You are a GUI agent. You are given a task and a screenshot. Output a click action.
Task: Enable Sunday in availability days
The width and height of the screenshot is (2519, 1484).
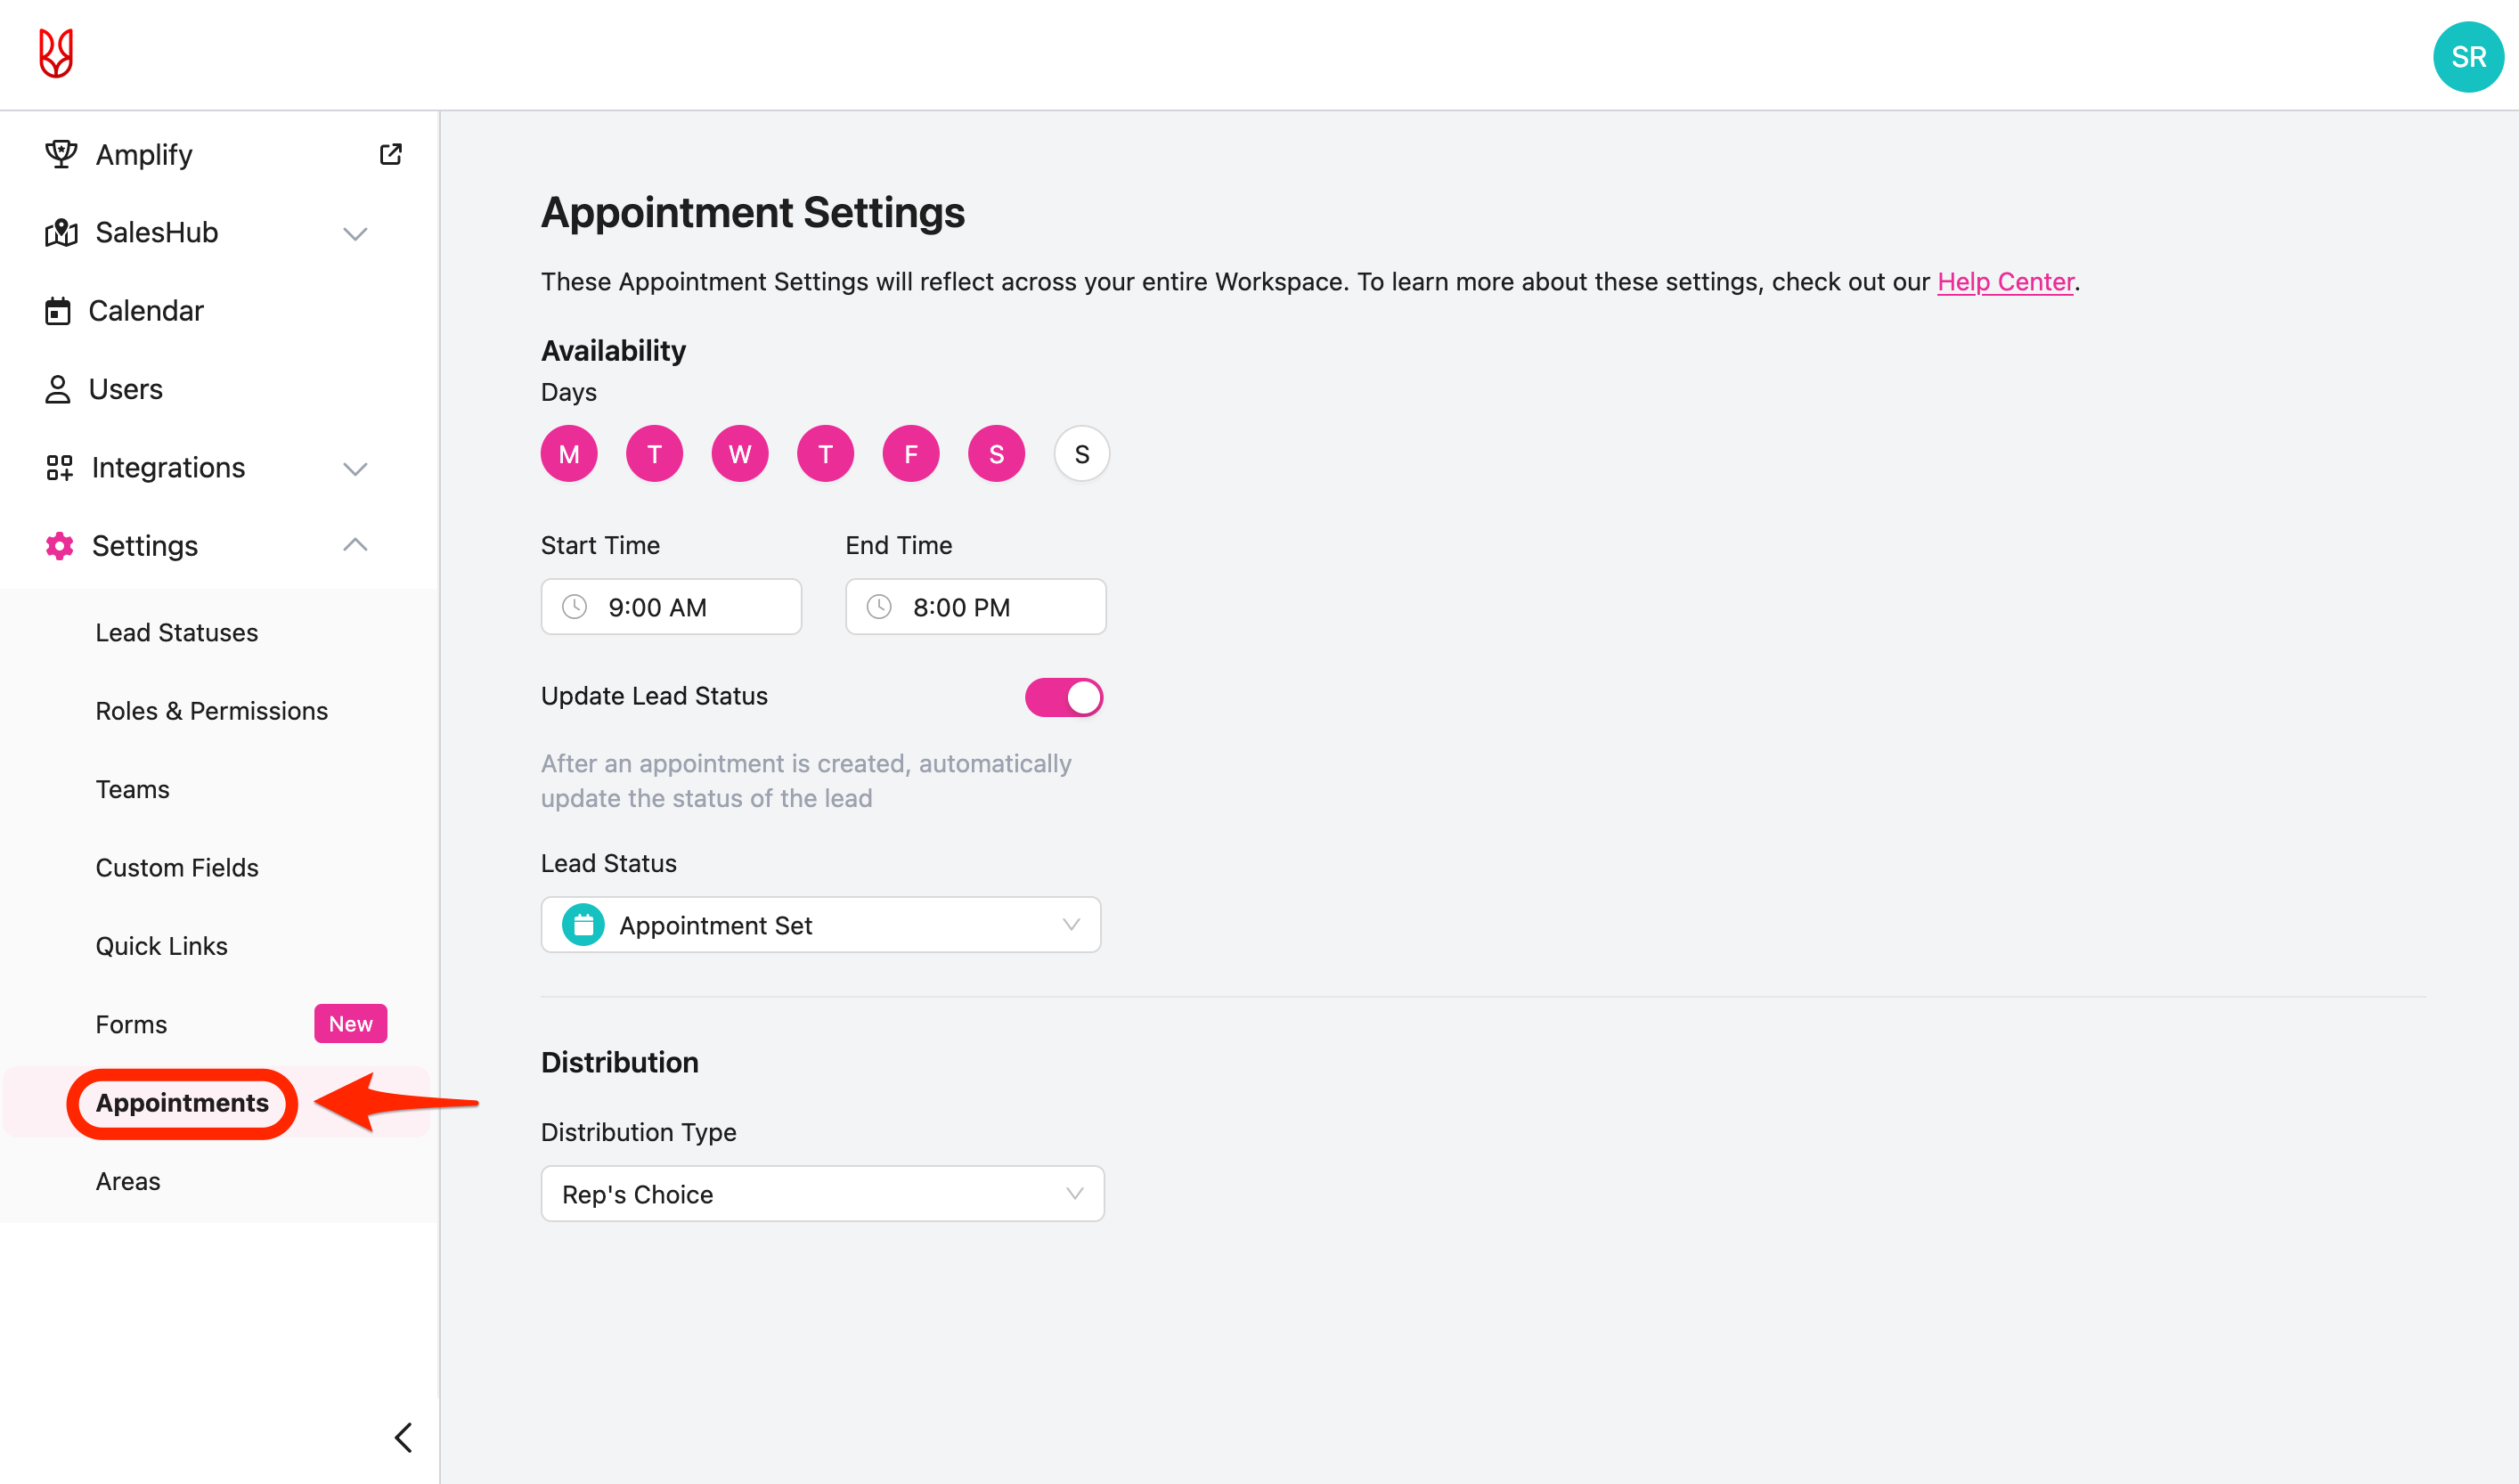click(x=1081, y=454)
